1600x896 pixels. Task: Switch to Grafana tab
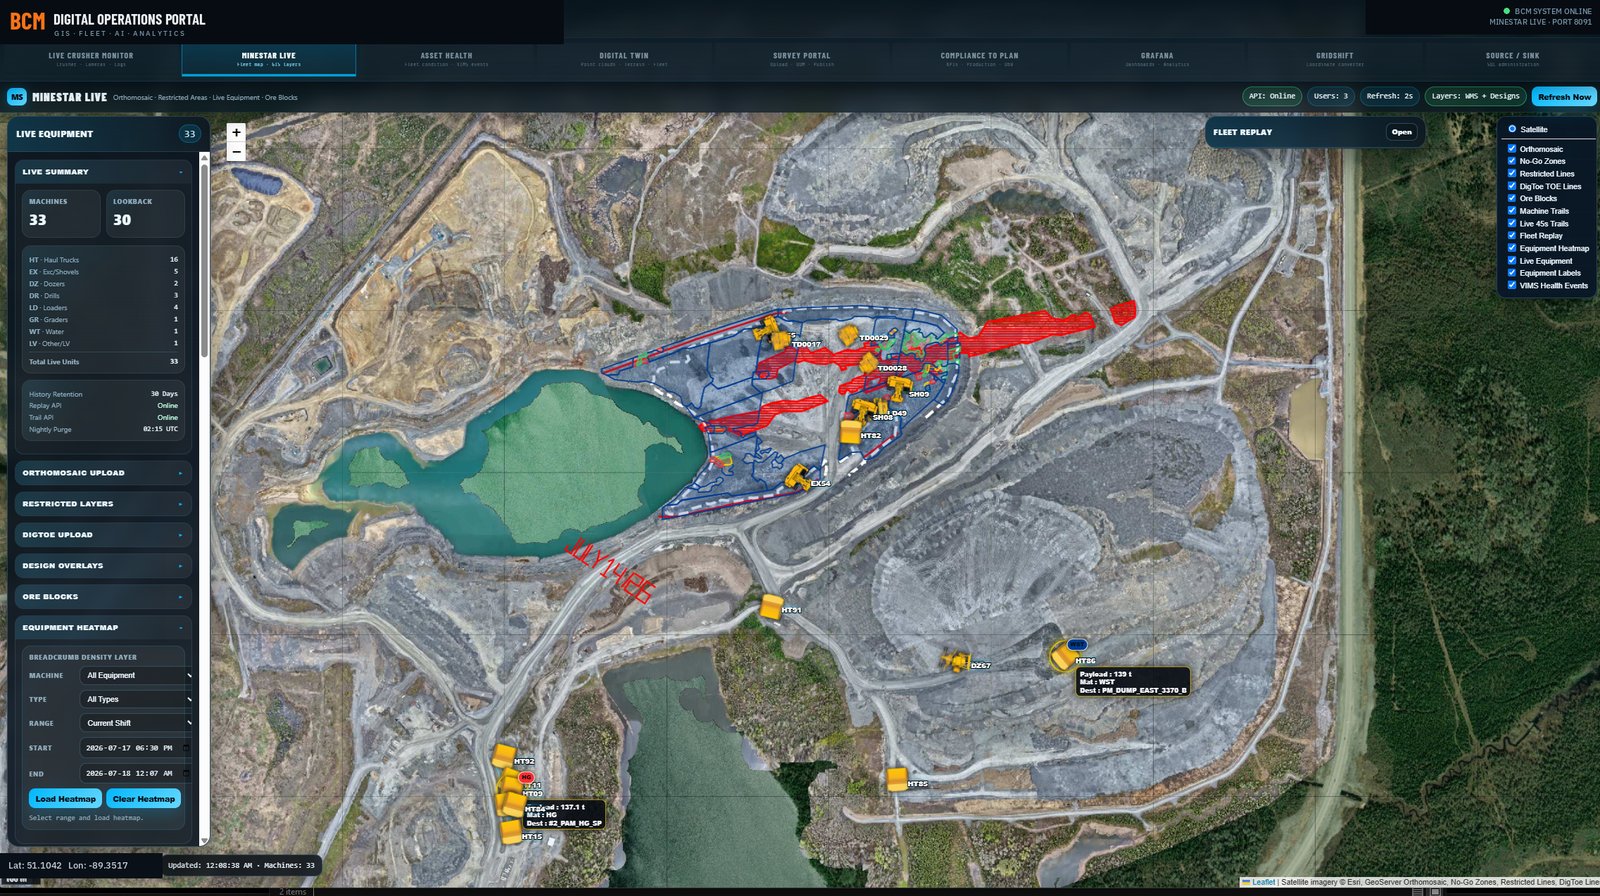click(1157, 59)
